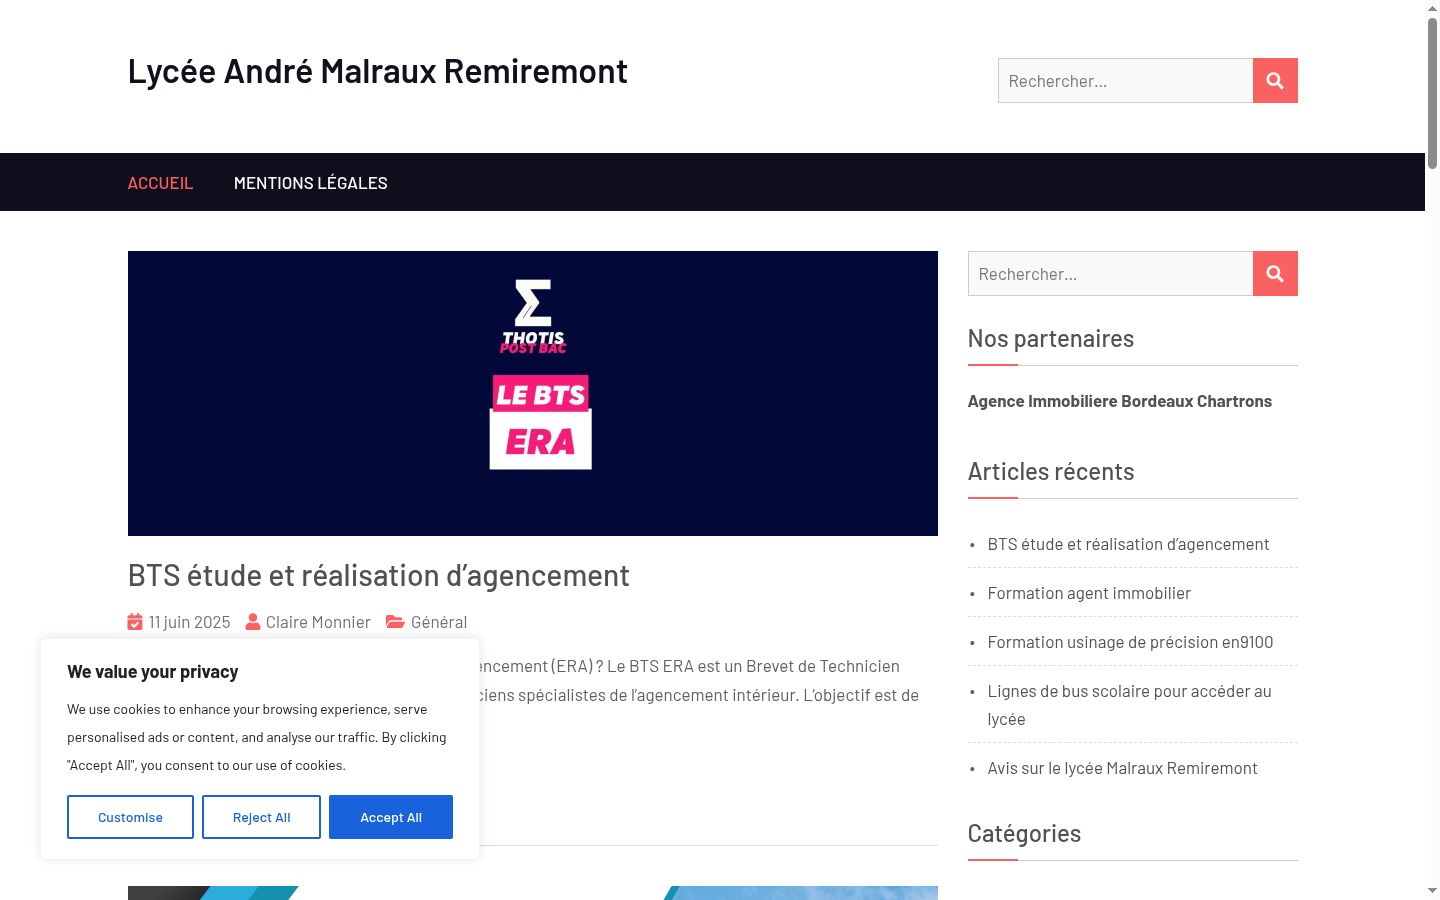Click the Catégories heading
The image size is (1440, 900).
pos(1024,834)
